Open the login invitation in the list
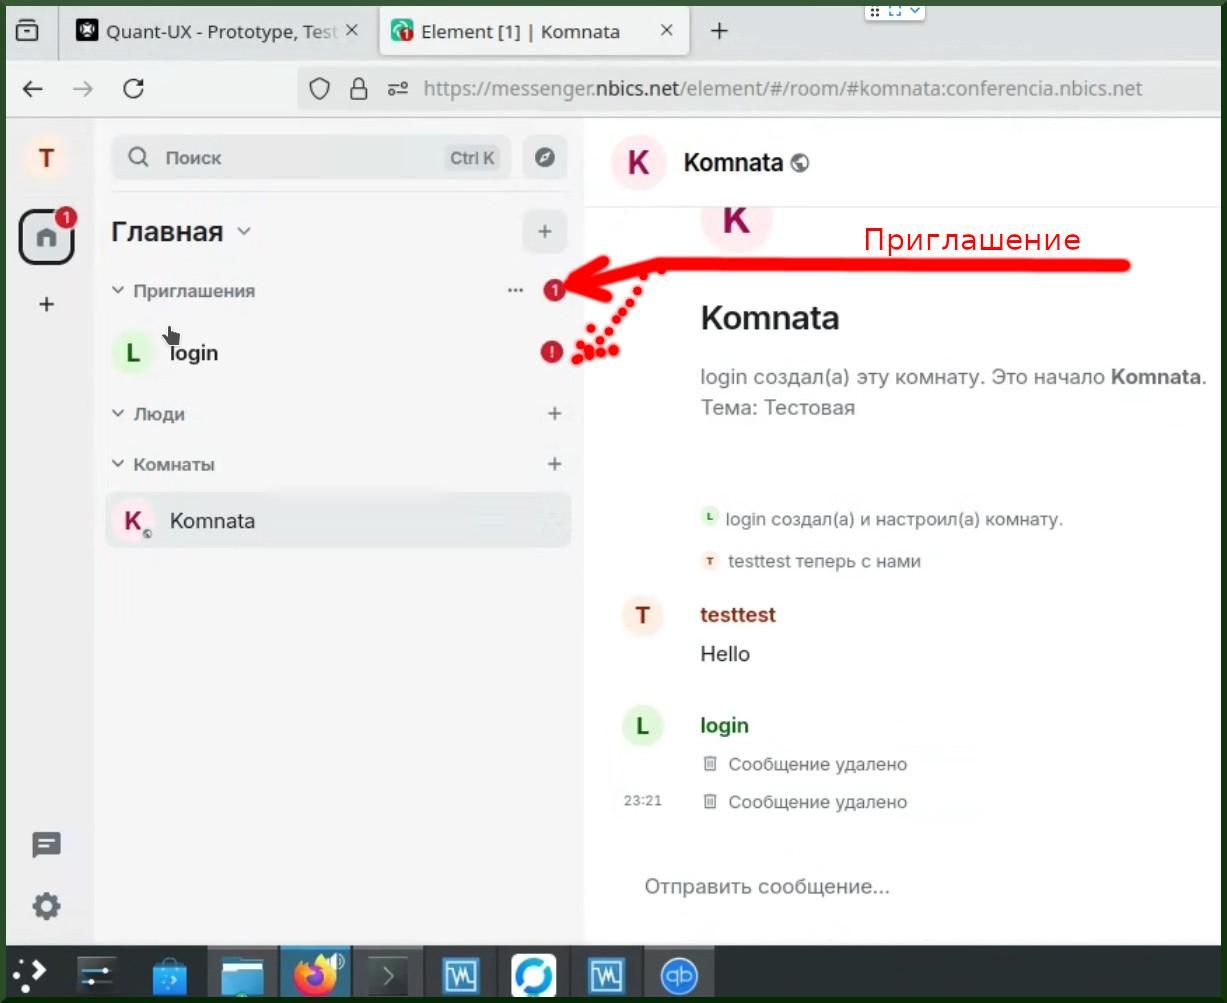The height and width of the screenshot is (1003, 1227). click(194, 353)
